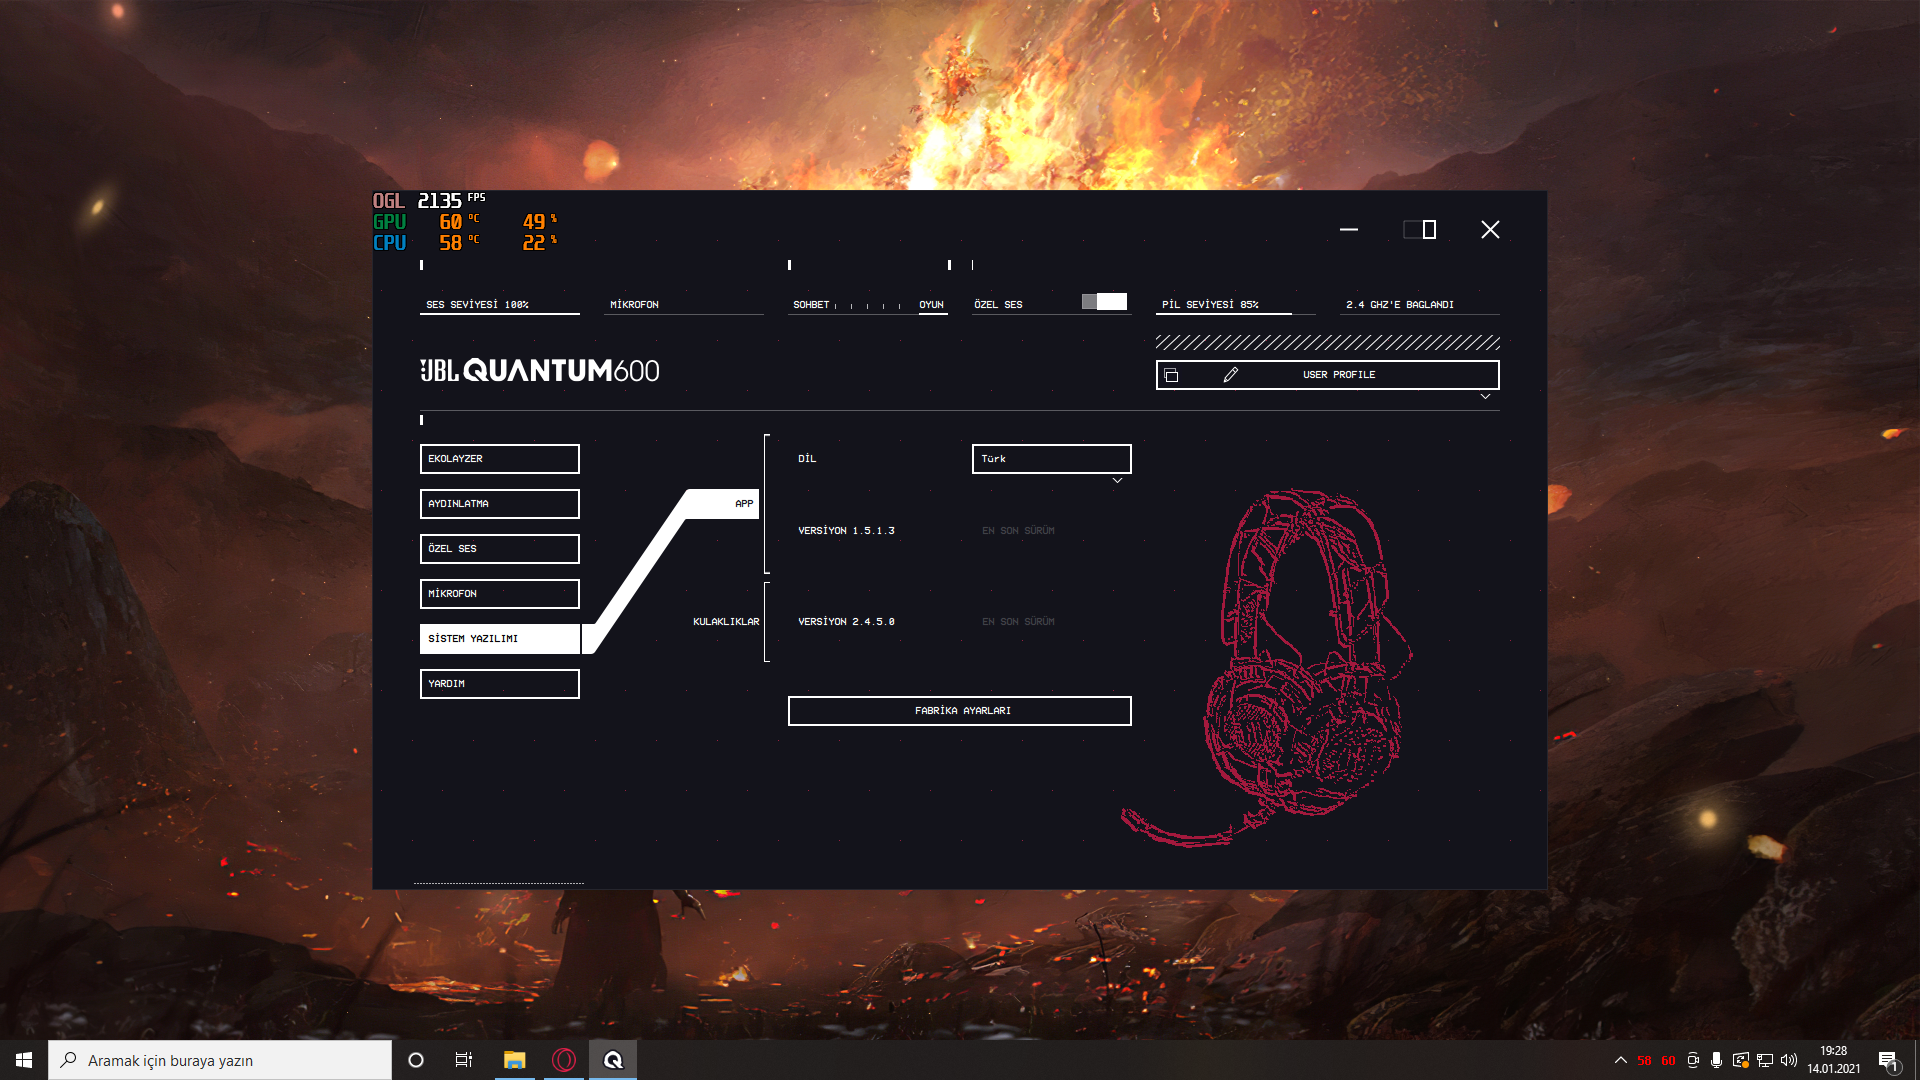Click the Sohbet end of the balance
1920x1080 pixels.
click(811, 305)
